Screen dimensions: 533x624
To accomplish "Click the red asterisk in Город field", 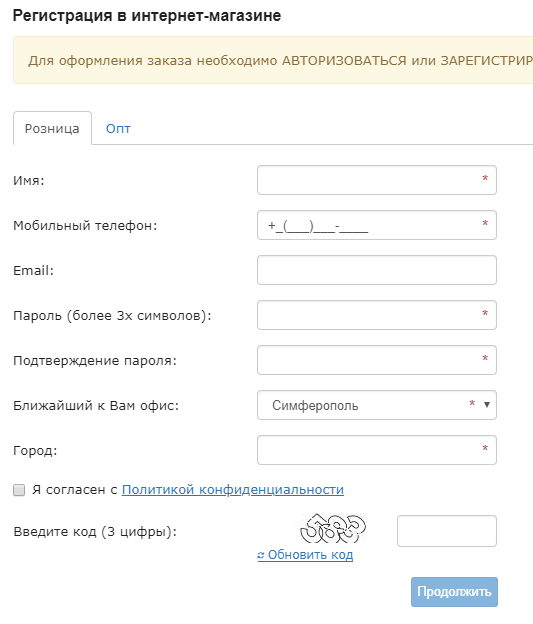I will 485,449.
